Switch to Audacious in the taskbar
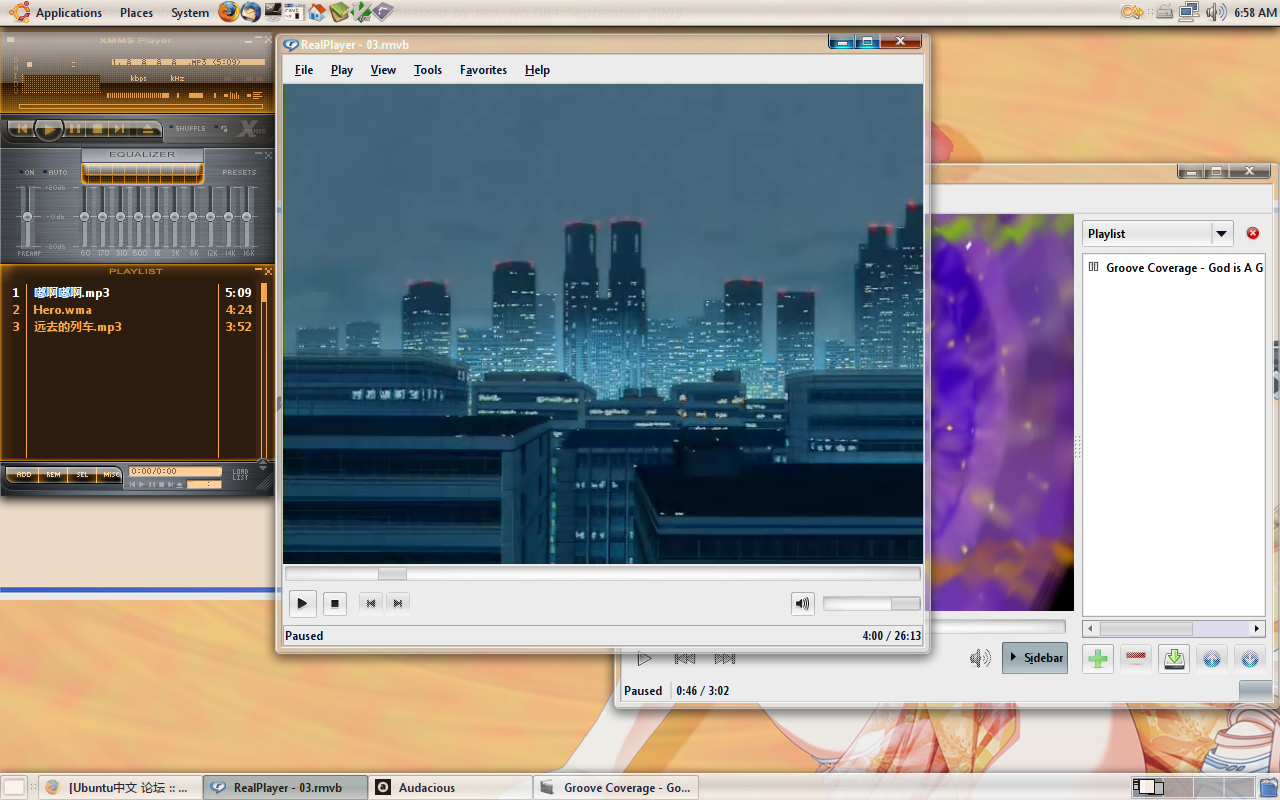 (x=450, y=787)
